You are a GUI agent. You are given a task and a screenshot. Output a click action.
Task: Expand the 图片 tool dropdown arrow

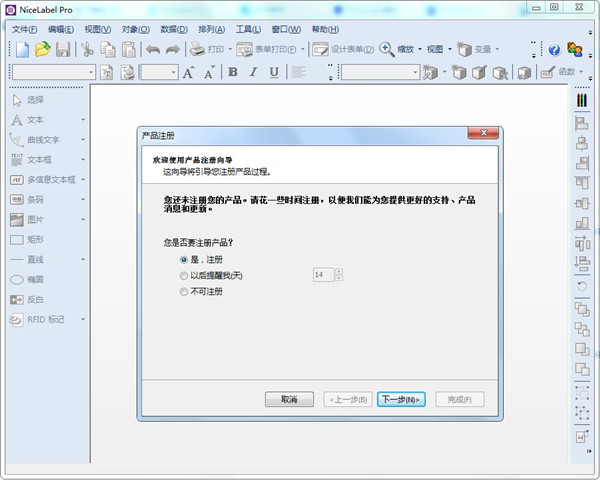pyautogui.click(x=83, y=220)
